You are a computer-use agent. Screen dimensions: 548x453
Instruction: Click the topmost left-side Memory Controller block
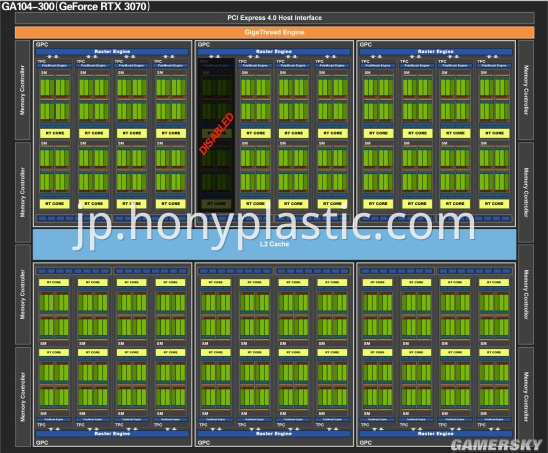(23, 90)
